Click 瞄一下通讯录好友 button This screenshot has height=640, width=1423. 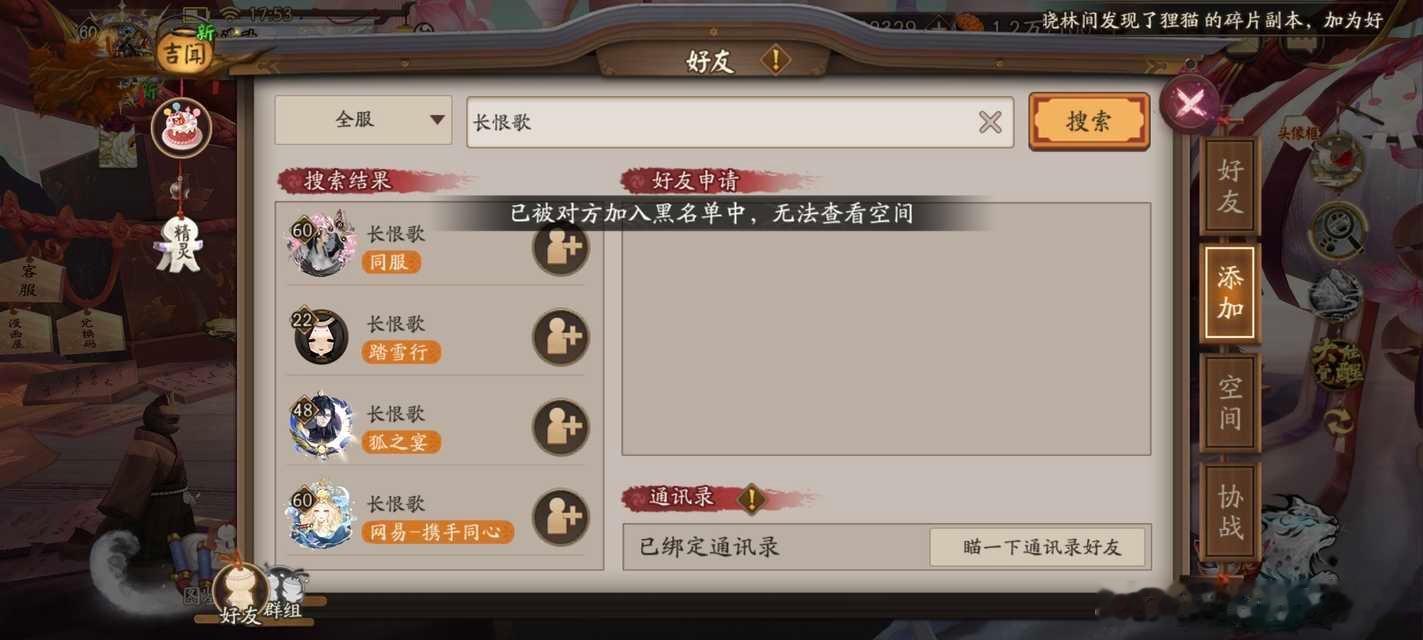[1038, 547]
